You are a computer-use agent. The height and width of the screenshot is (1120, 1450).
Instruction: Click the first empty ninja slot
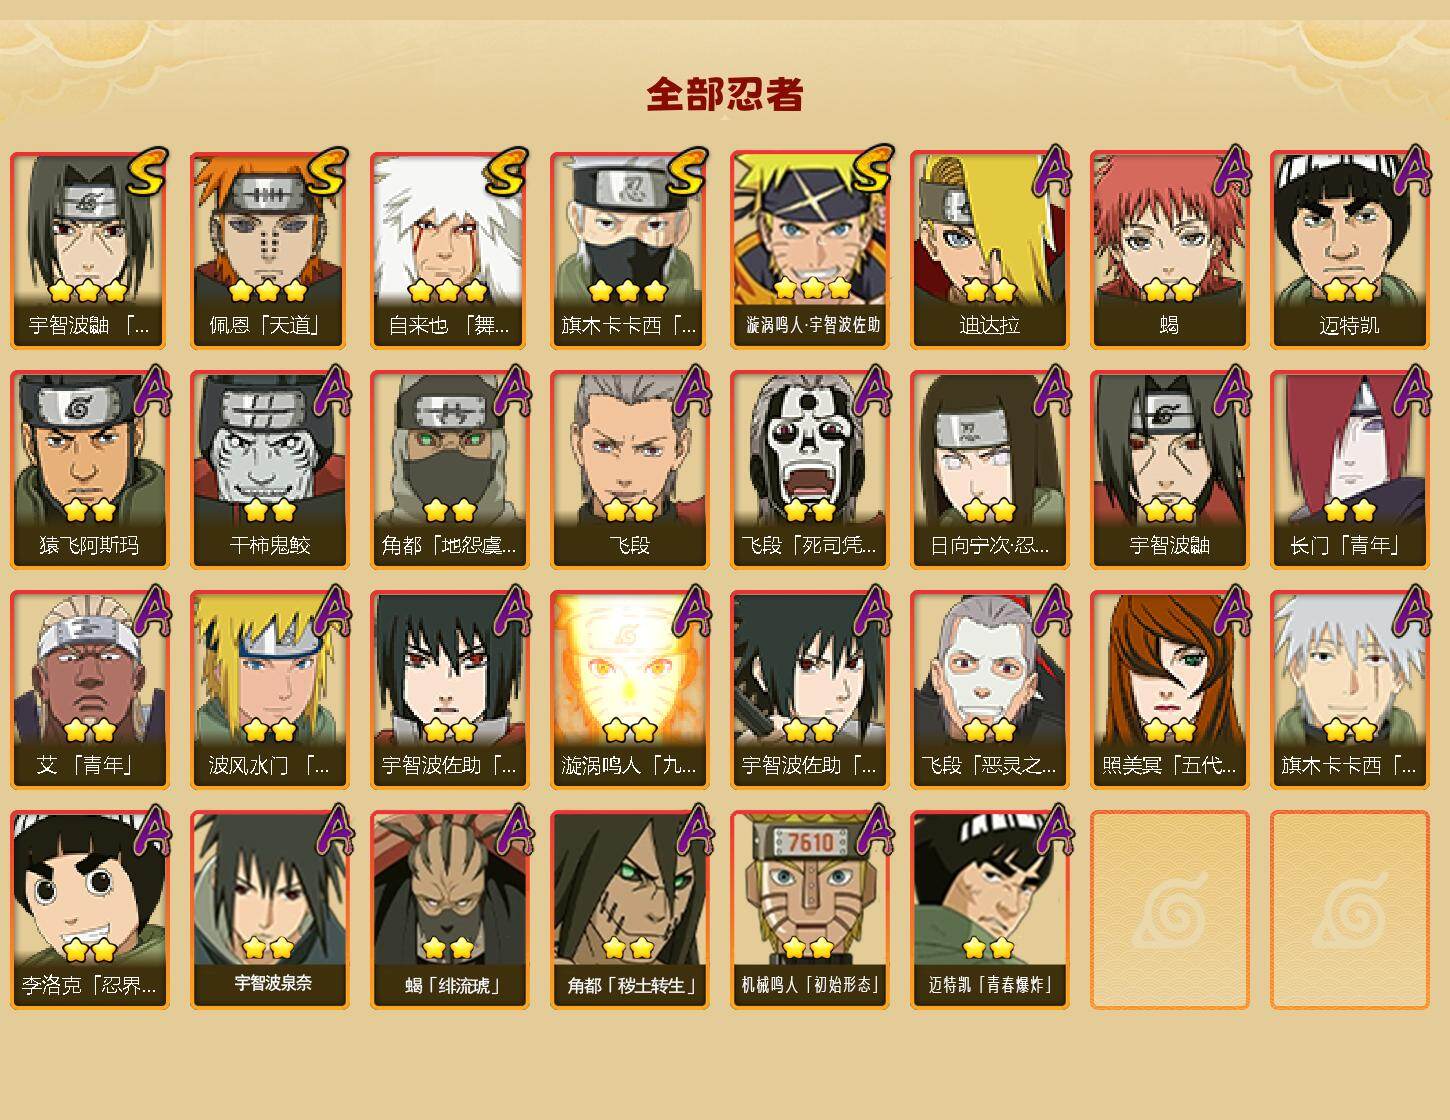tap(1169, 910)
